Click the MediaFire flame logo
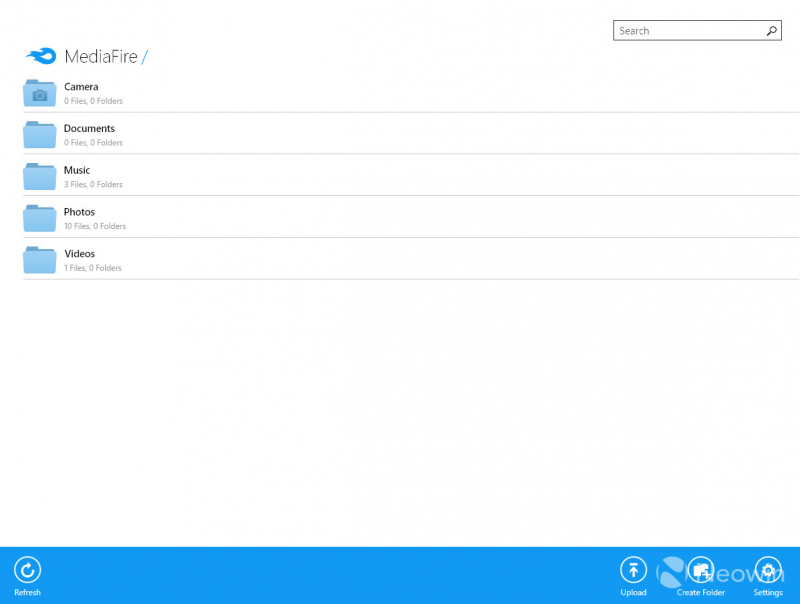 41,56
